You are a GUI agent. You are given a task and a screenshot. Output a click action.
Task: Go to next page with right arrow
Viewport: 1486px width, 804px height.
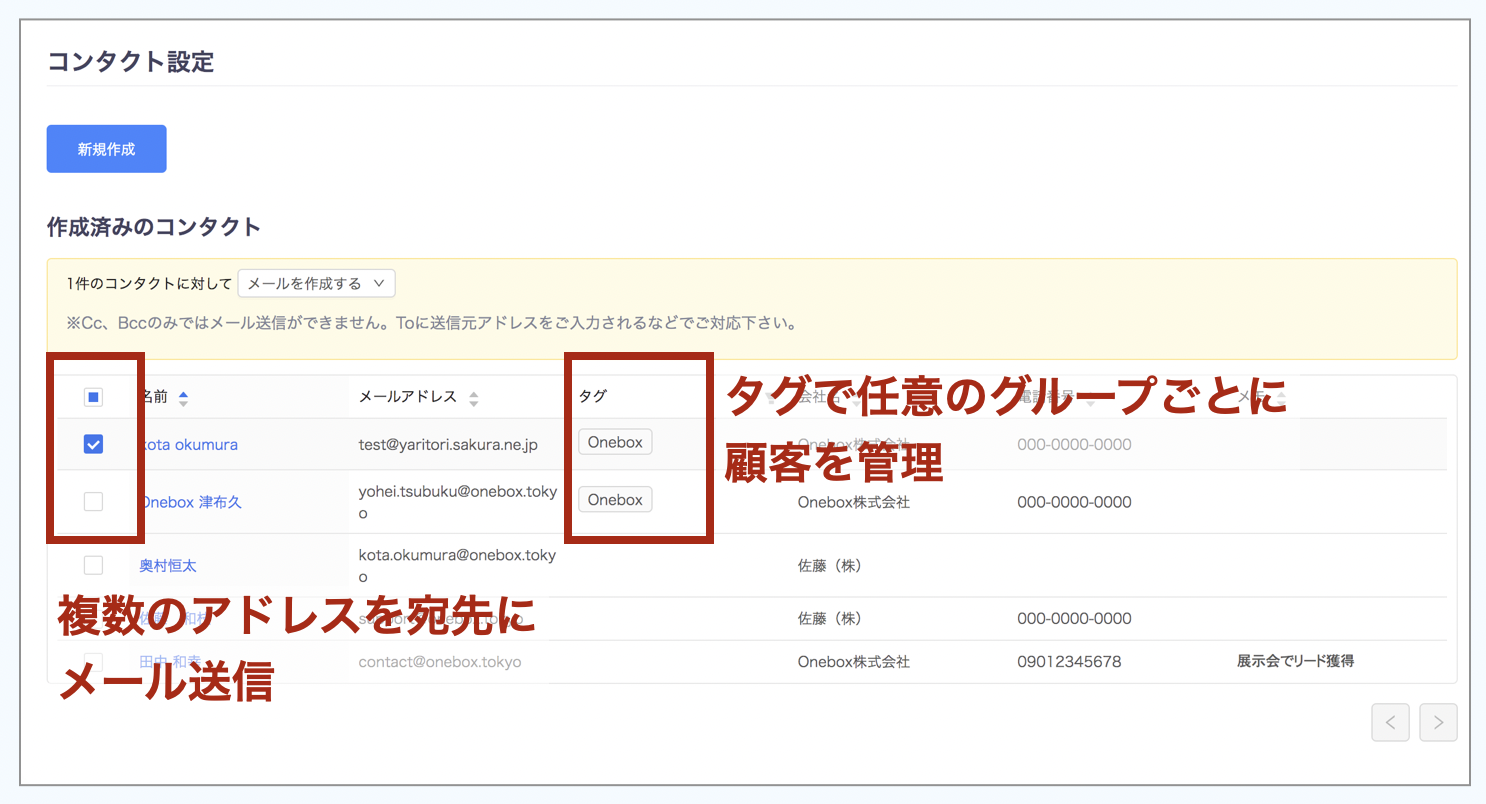click(x=1438, y=722)
